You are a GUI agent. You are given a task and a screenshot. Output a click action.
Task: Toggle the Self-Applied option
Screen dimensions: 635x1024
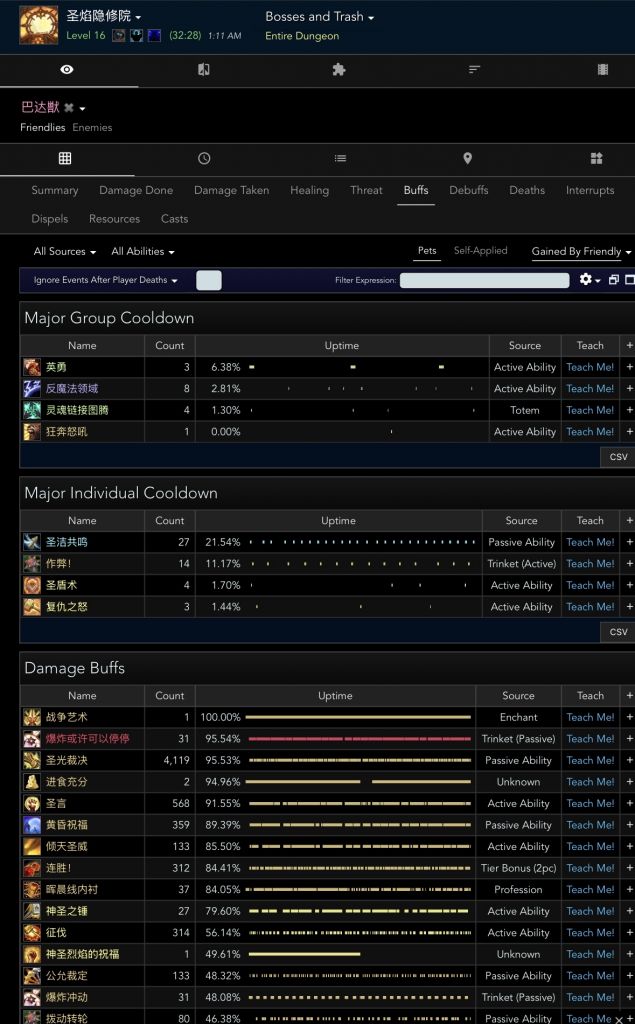(480, 251)
